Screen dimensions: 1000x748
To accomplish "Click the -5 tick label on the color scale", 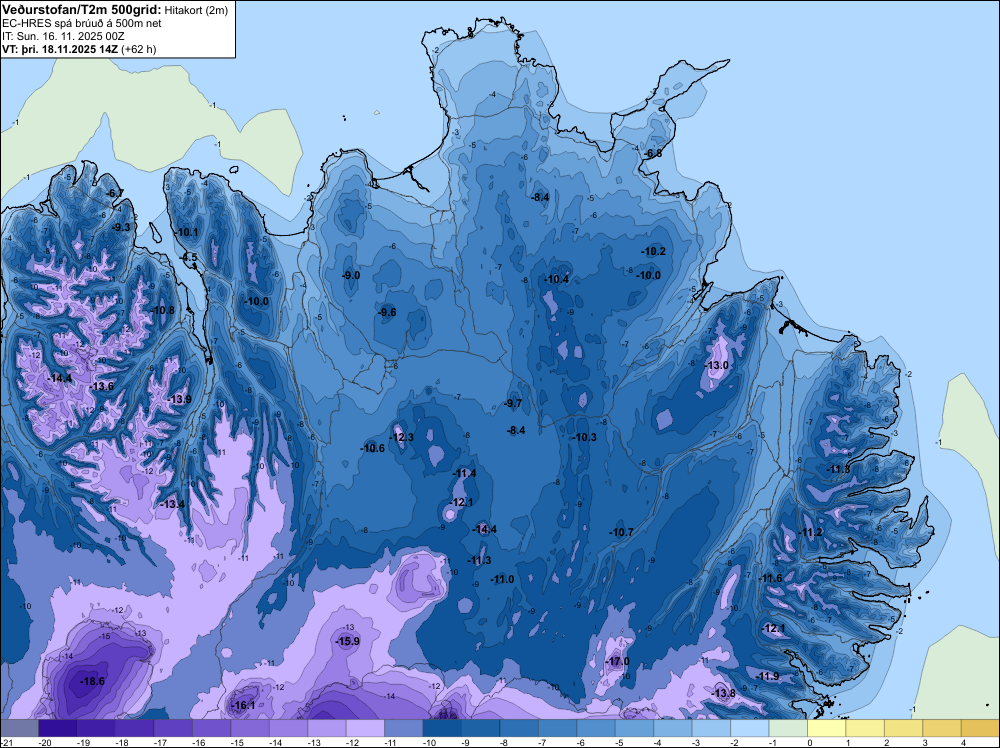I will tap(620, 742).
